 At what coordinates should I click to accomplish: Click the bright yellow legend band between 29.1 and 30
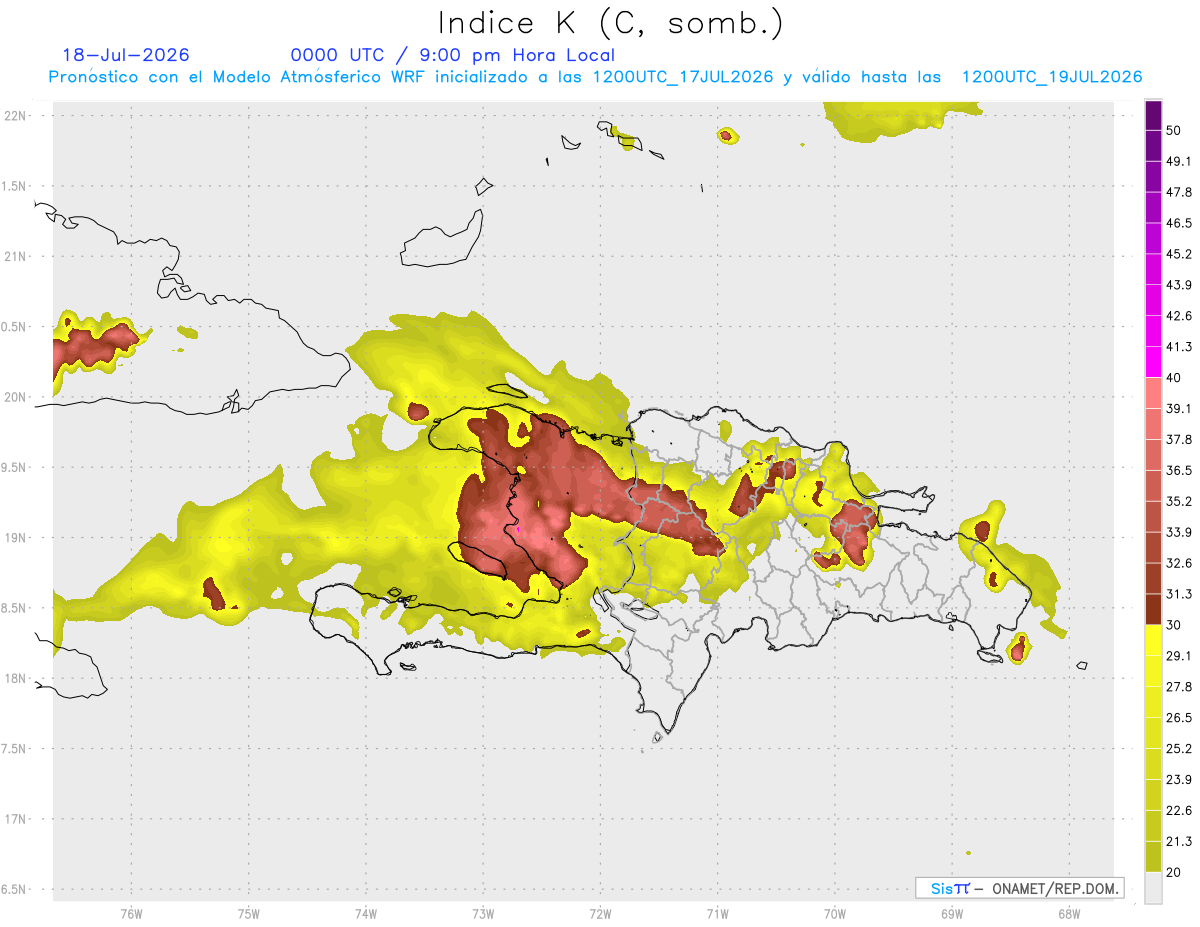point(1153,640)
